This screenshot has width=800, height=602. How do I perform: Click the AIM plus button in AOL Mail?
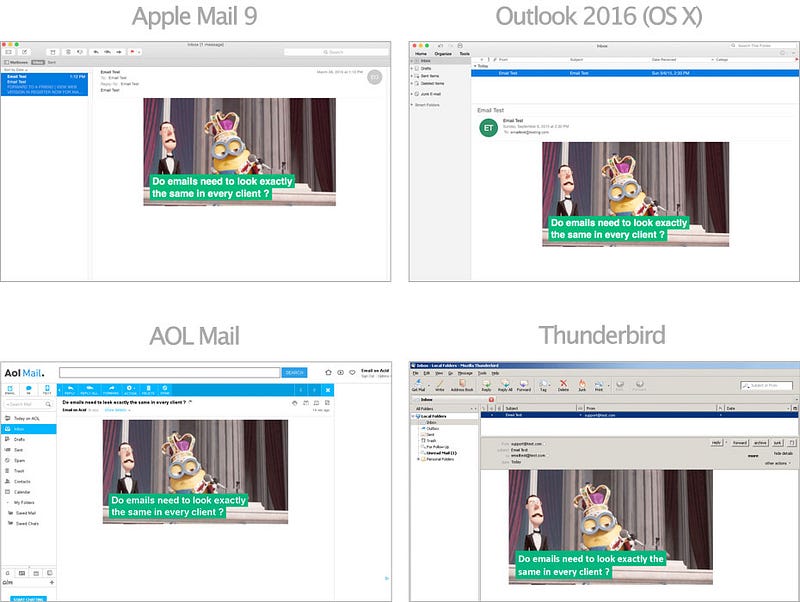click(52, 582)
